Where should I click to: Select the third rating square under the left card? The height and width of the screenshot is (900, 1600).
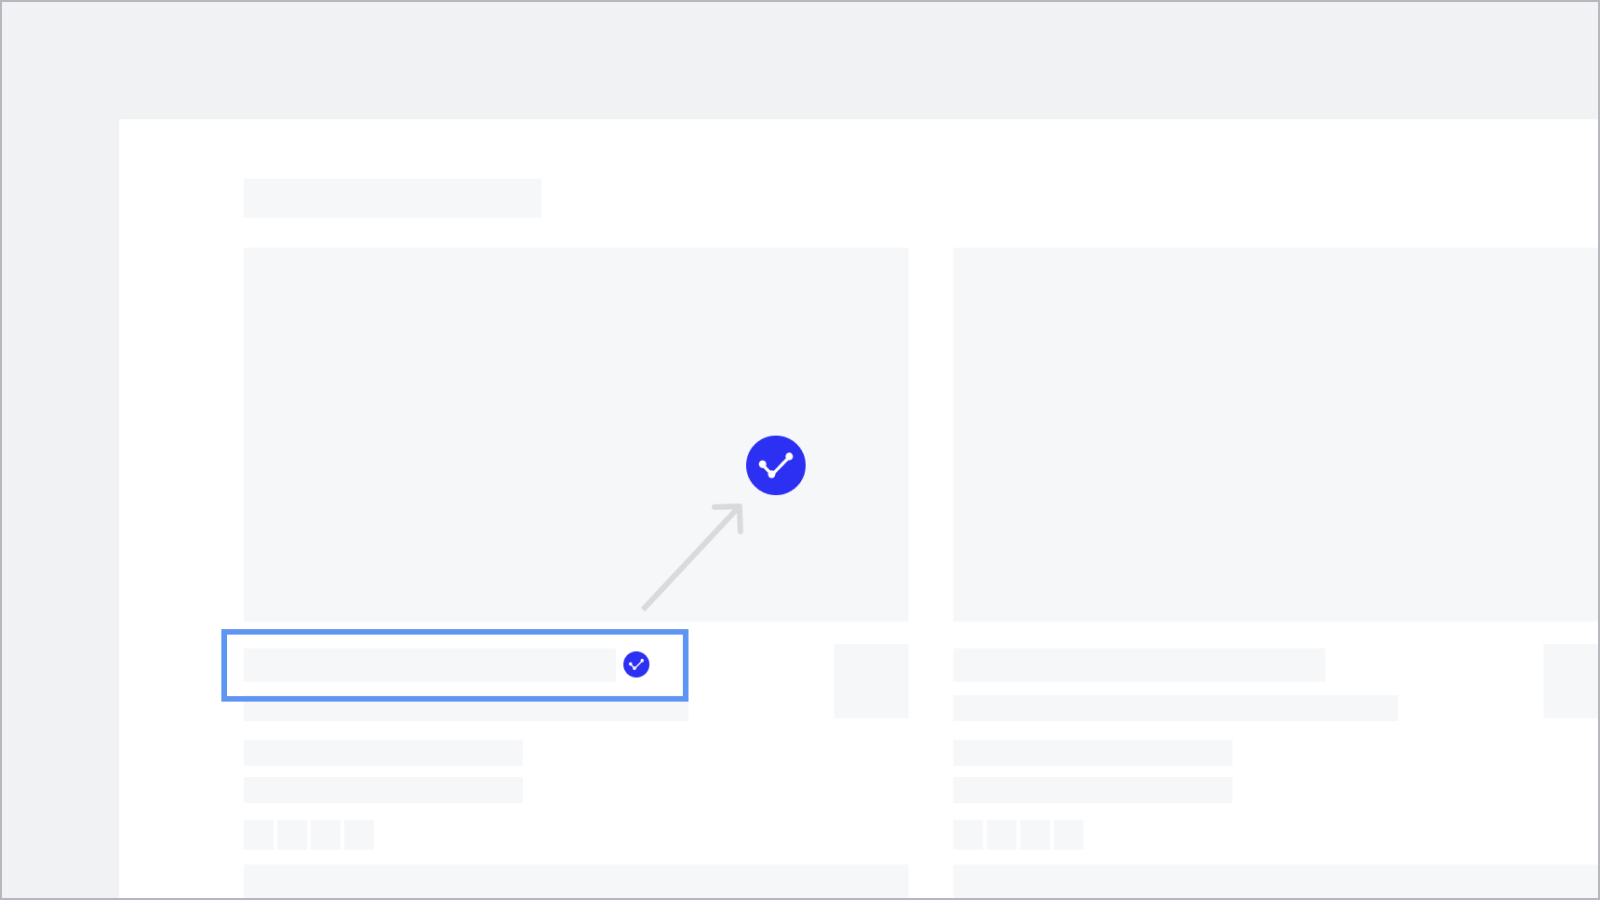coord(326,835)
